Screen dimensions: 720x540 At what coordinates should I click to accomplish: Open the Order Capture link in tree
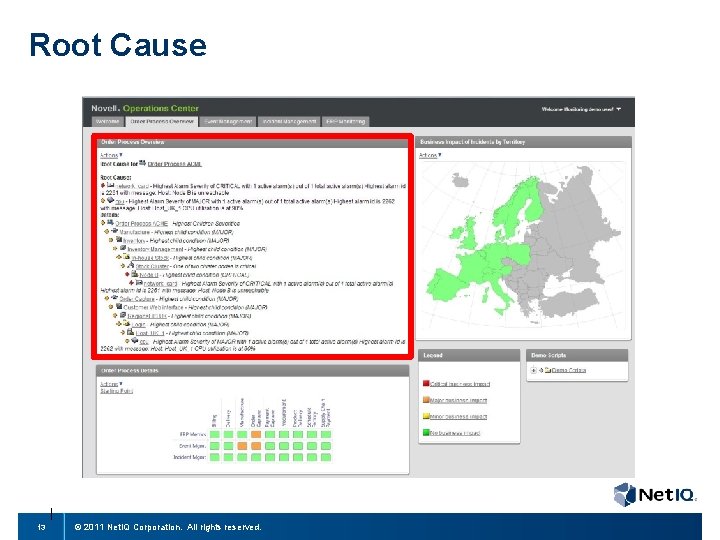137,299
